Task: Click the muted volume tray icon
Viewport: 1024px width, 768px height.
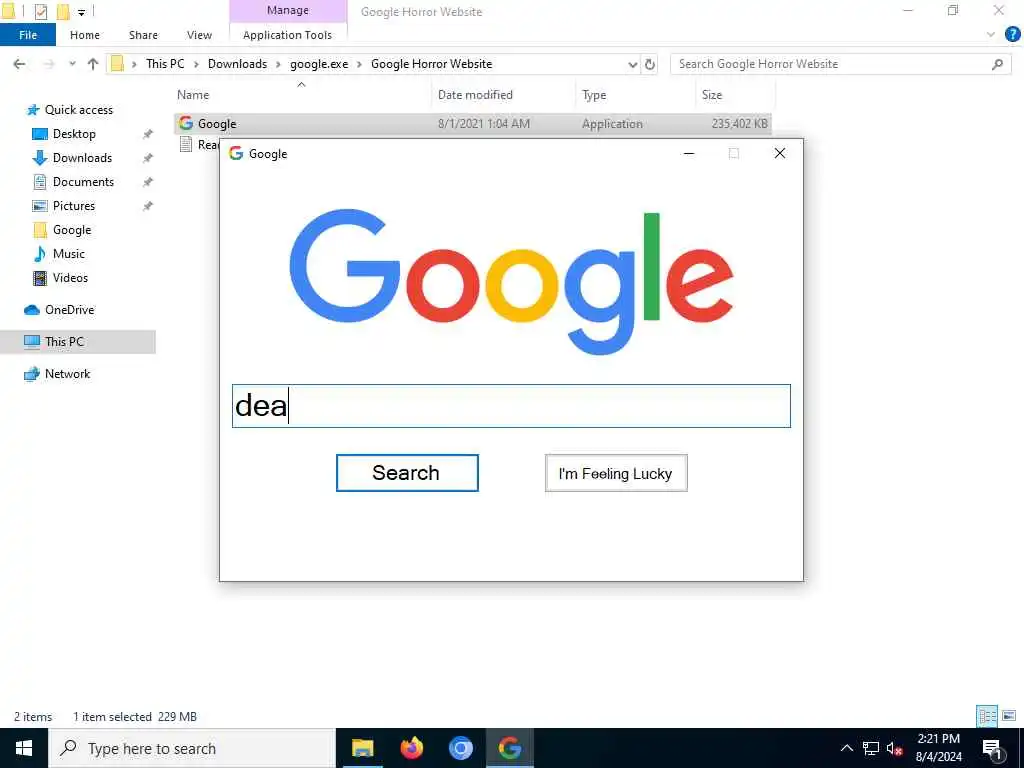Action: click(895, 748)
